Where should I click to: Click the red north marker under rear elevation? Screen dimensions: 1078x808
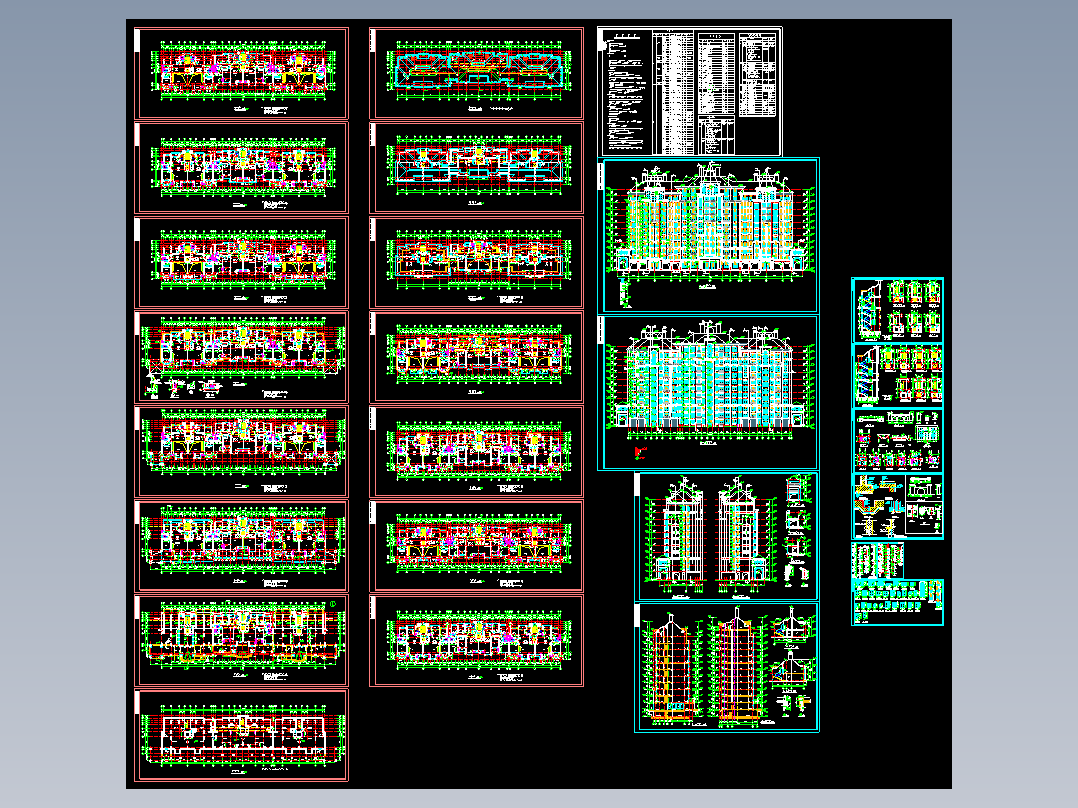tap(641, 452)
